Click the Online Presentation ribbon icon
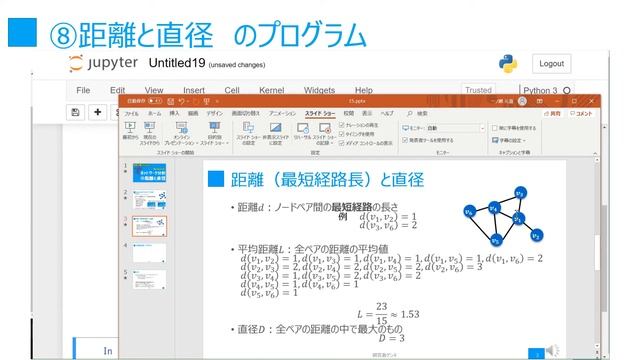Image resolution: width=640 pixels, height=360 pixels. [x=182, y=127]
